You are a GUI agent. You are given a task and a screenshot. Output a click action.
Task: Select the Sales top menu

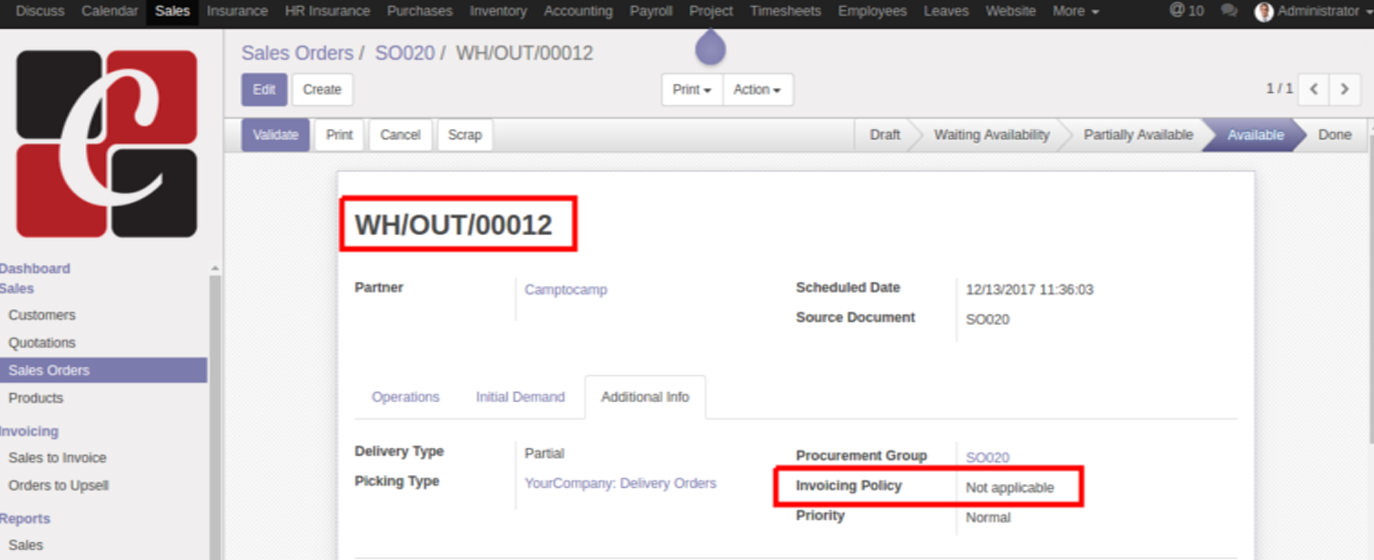pos(172,11)
